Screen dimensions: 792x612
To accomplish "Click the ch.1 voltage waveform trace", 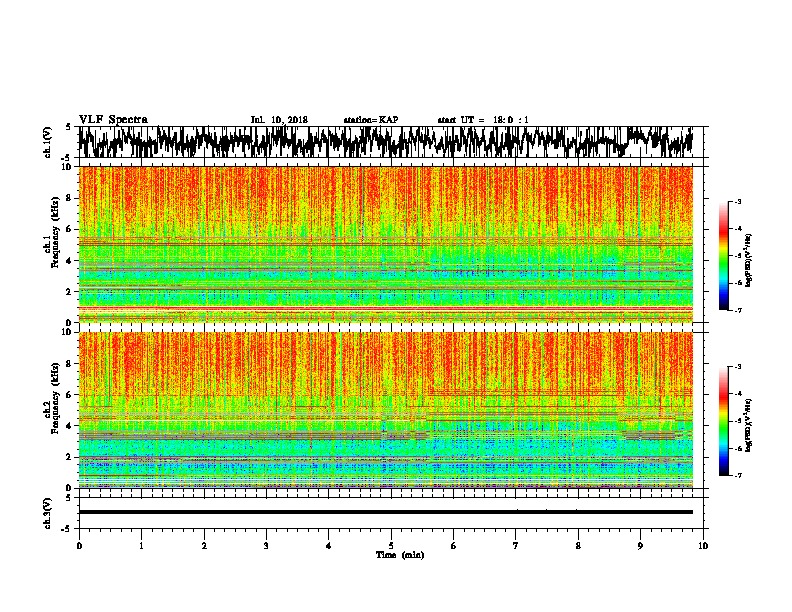I will point(385,142).
